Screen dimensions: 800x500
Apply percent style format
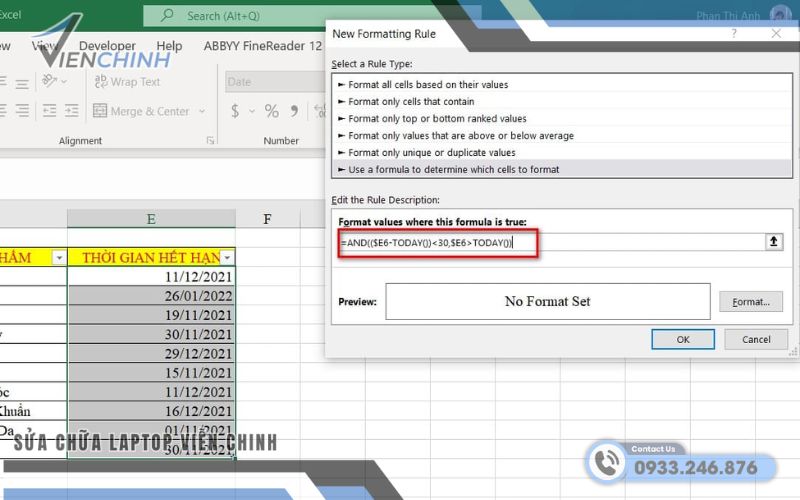pos(271,111)
